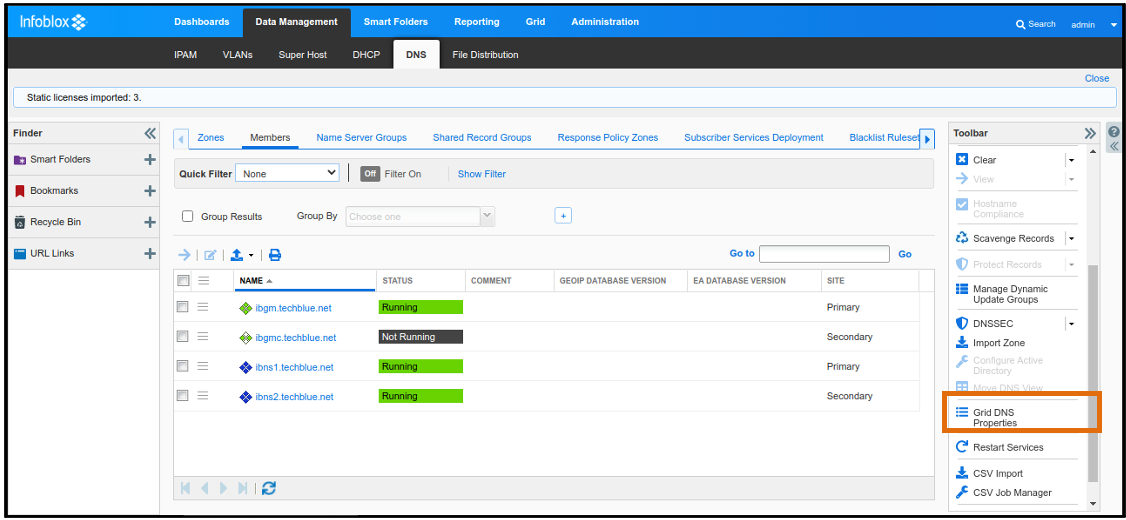The image size is (1126, 520).
Task: Click the URL Links icon
Action: pyautogui.click(x=20, y=254)
